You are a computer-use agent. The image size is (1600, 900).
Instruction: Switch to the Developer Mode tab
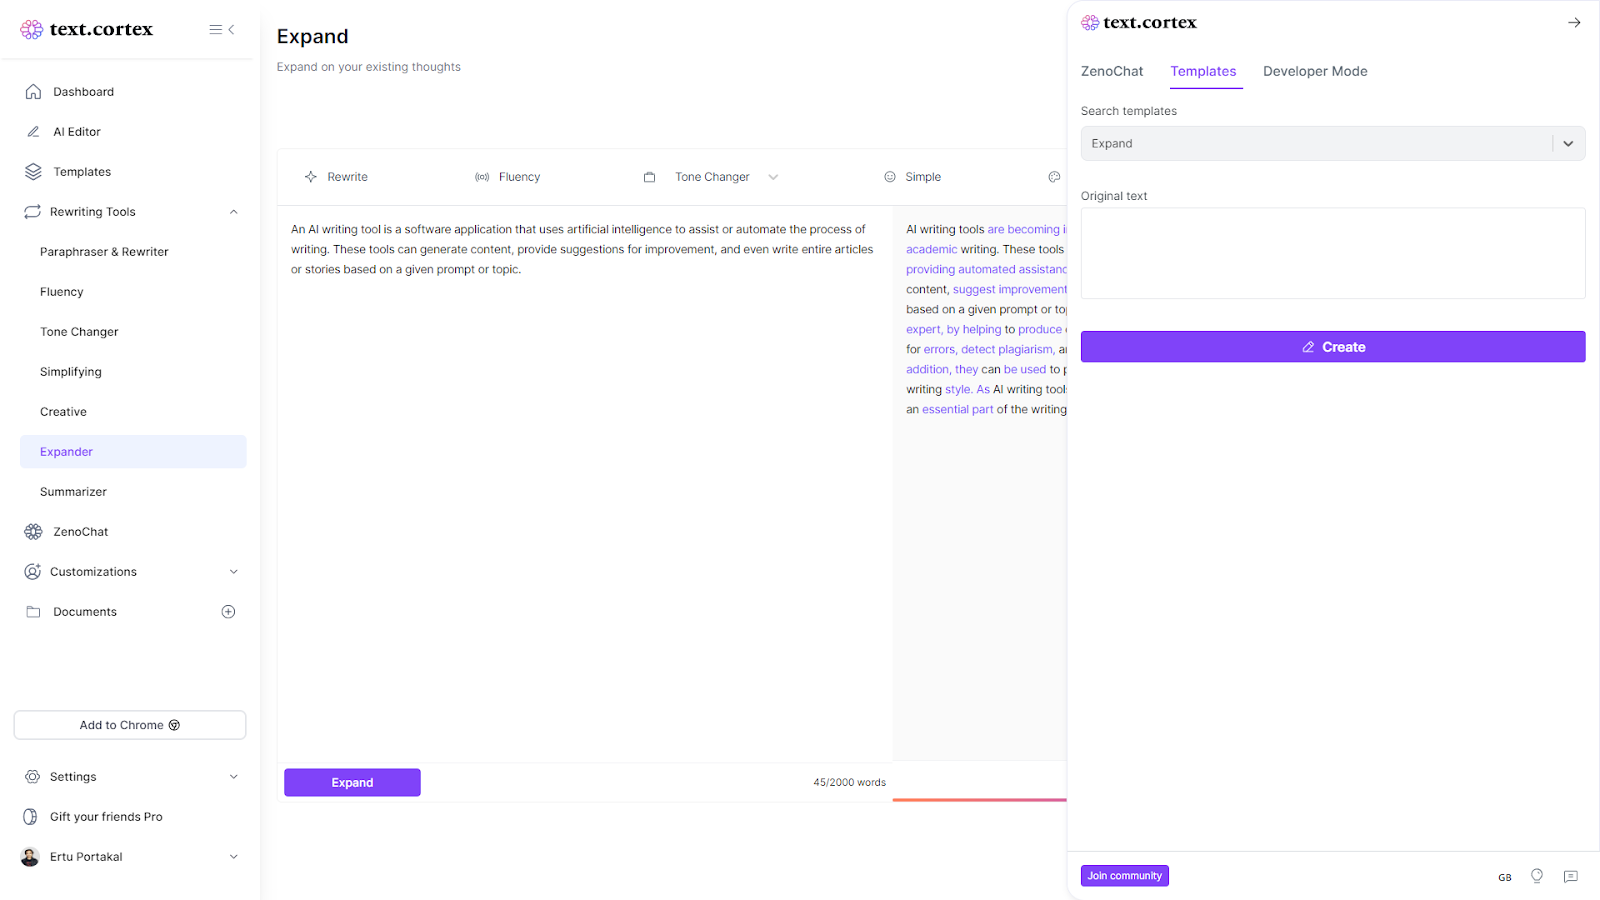[1315, 72]
